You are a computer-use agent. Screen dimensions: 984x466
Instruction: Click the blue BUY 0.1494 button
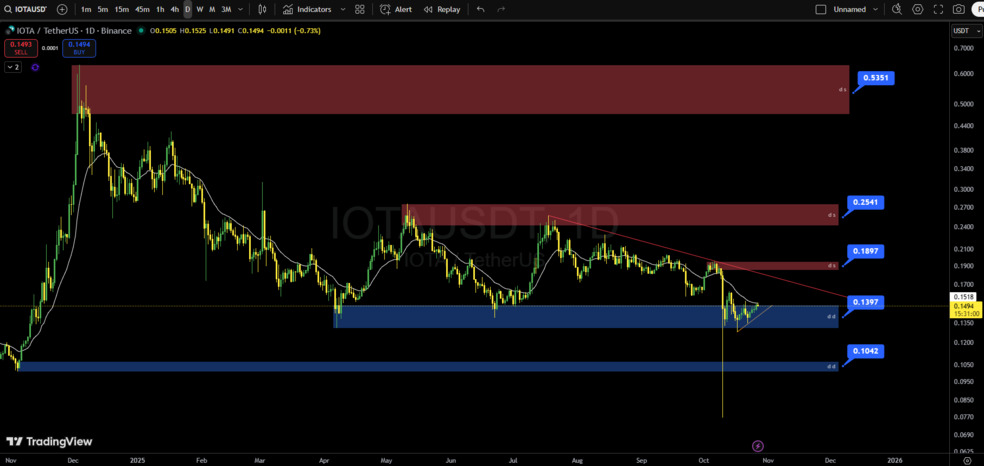78,47
